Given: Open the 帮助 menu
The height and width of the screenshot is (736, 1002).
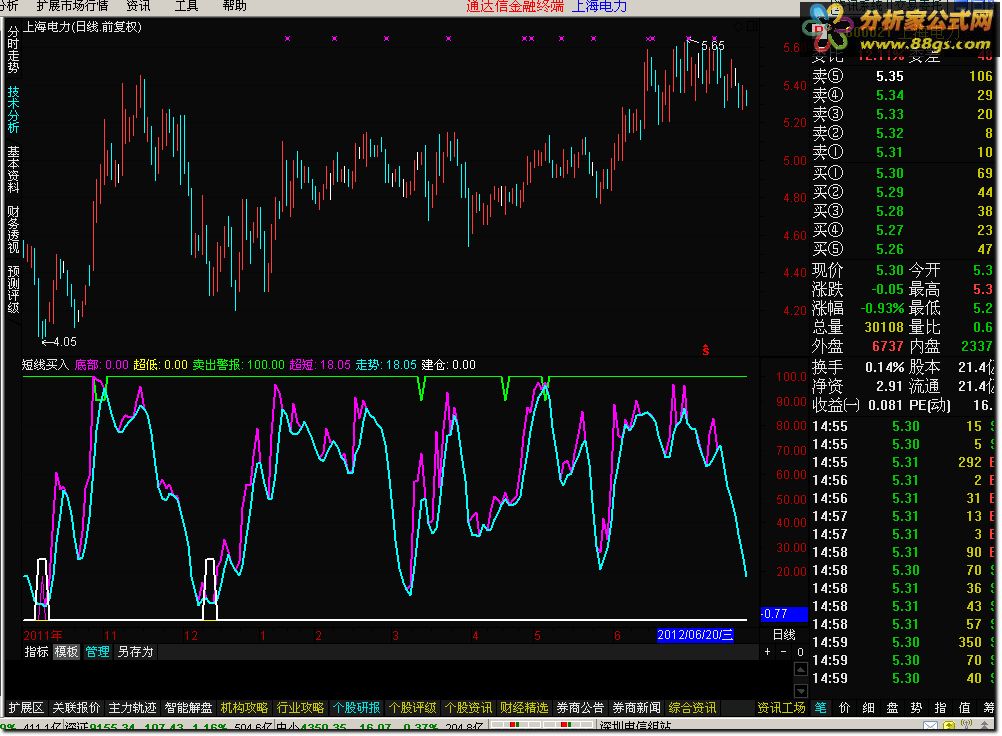Looking at the screenshot, I should [235, 6].
